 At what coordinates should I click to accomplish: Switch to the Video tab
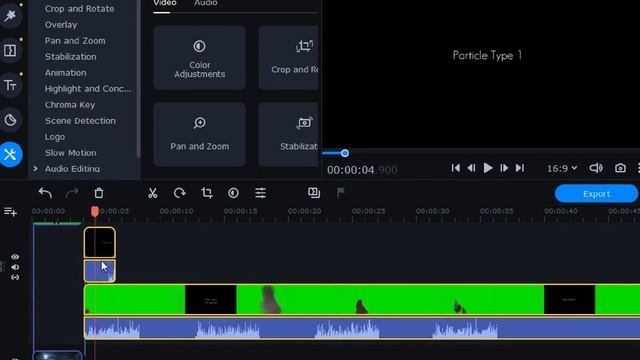click(164, 3)
